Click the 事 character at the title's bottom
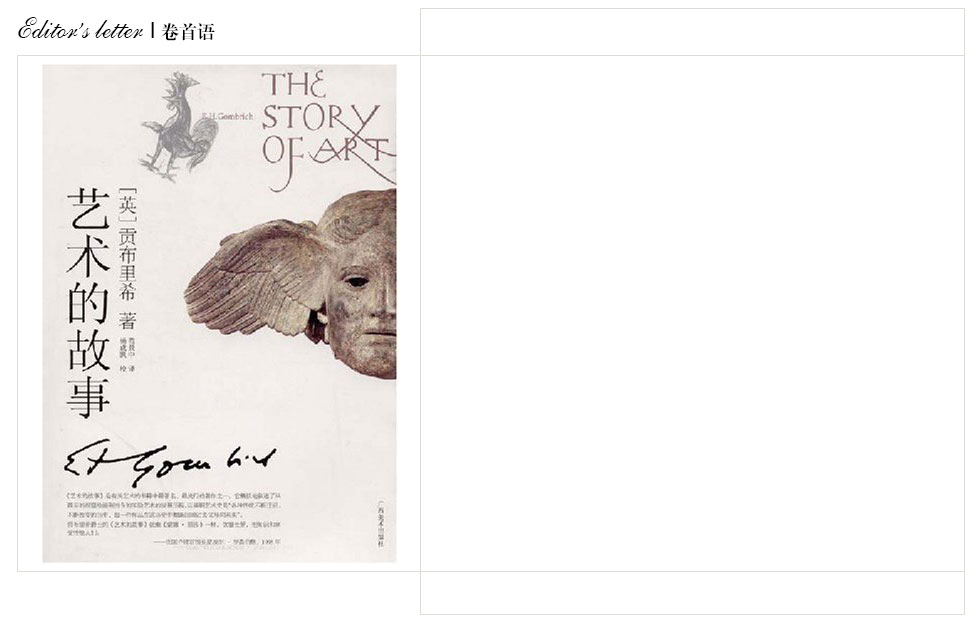The width and height of the screenshot is (980, 629). (x=88, y=396)
